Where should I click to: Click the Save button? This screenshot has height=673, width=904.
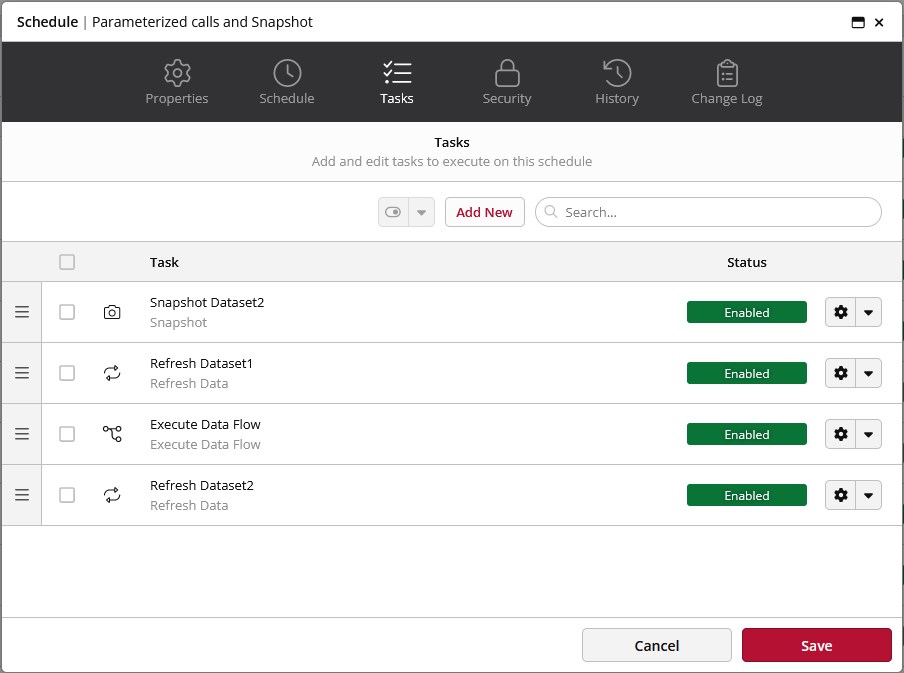816,645
